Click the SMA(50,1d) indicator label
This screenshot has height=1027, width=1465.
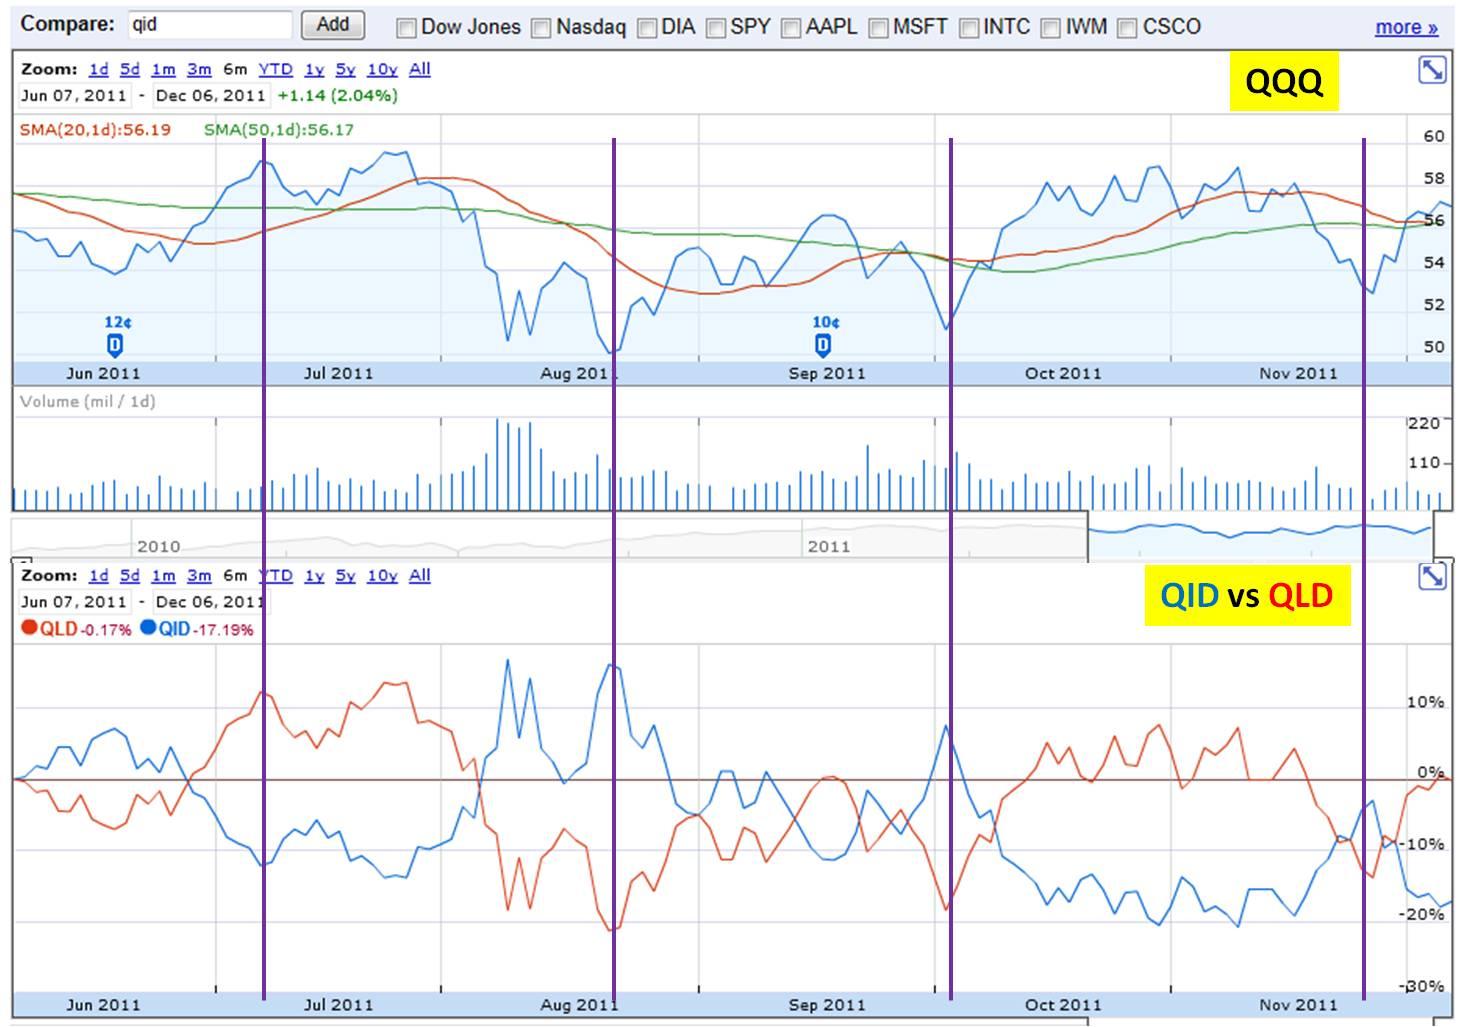tap(279, 129)
